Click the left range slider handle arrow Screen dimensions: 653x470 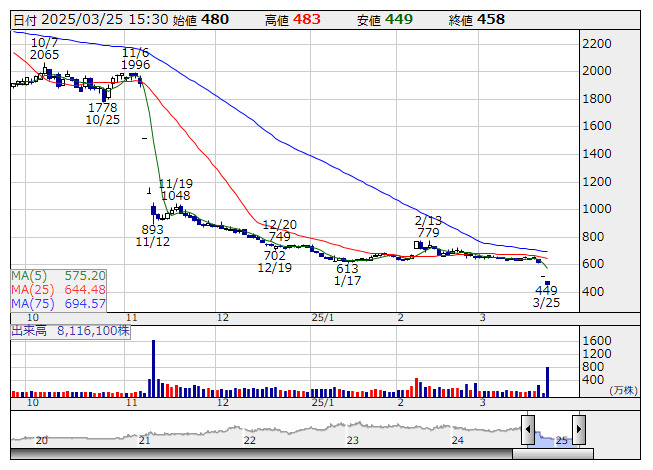pos(528,429)
